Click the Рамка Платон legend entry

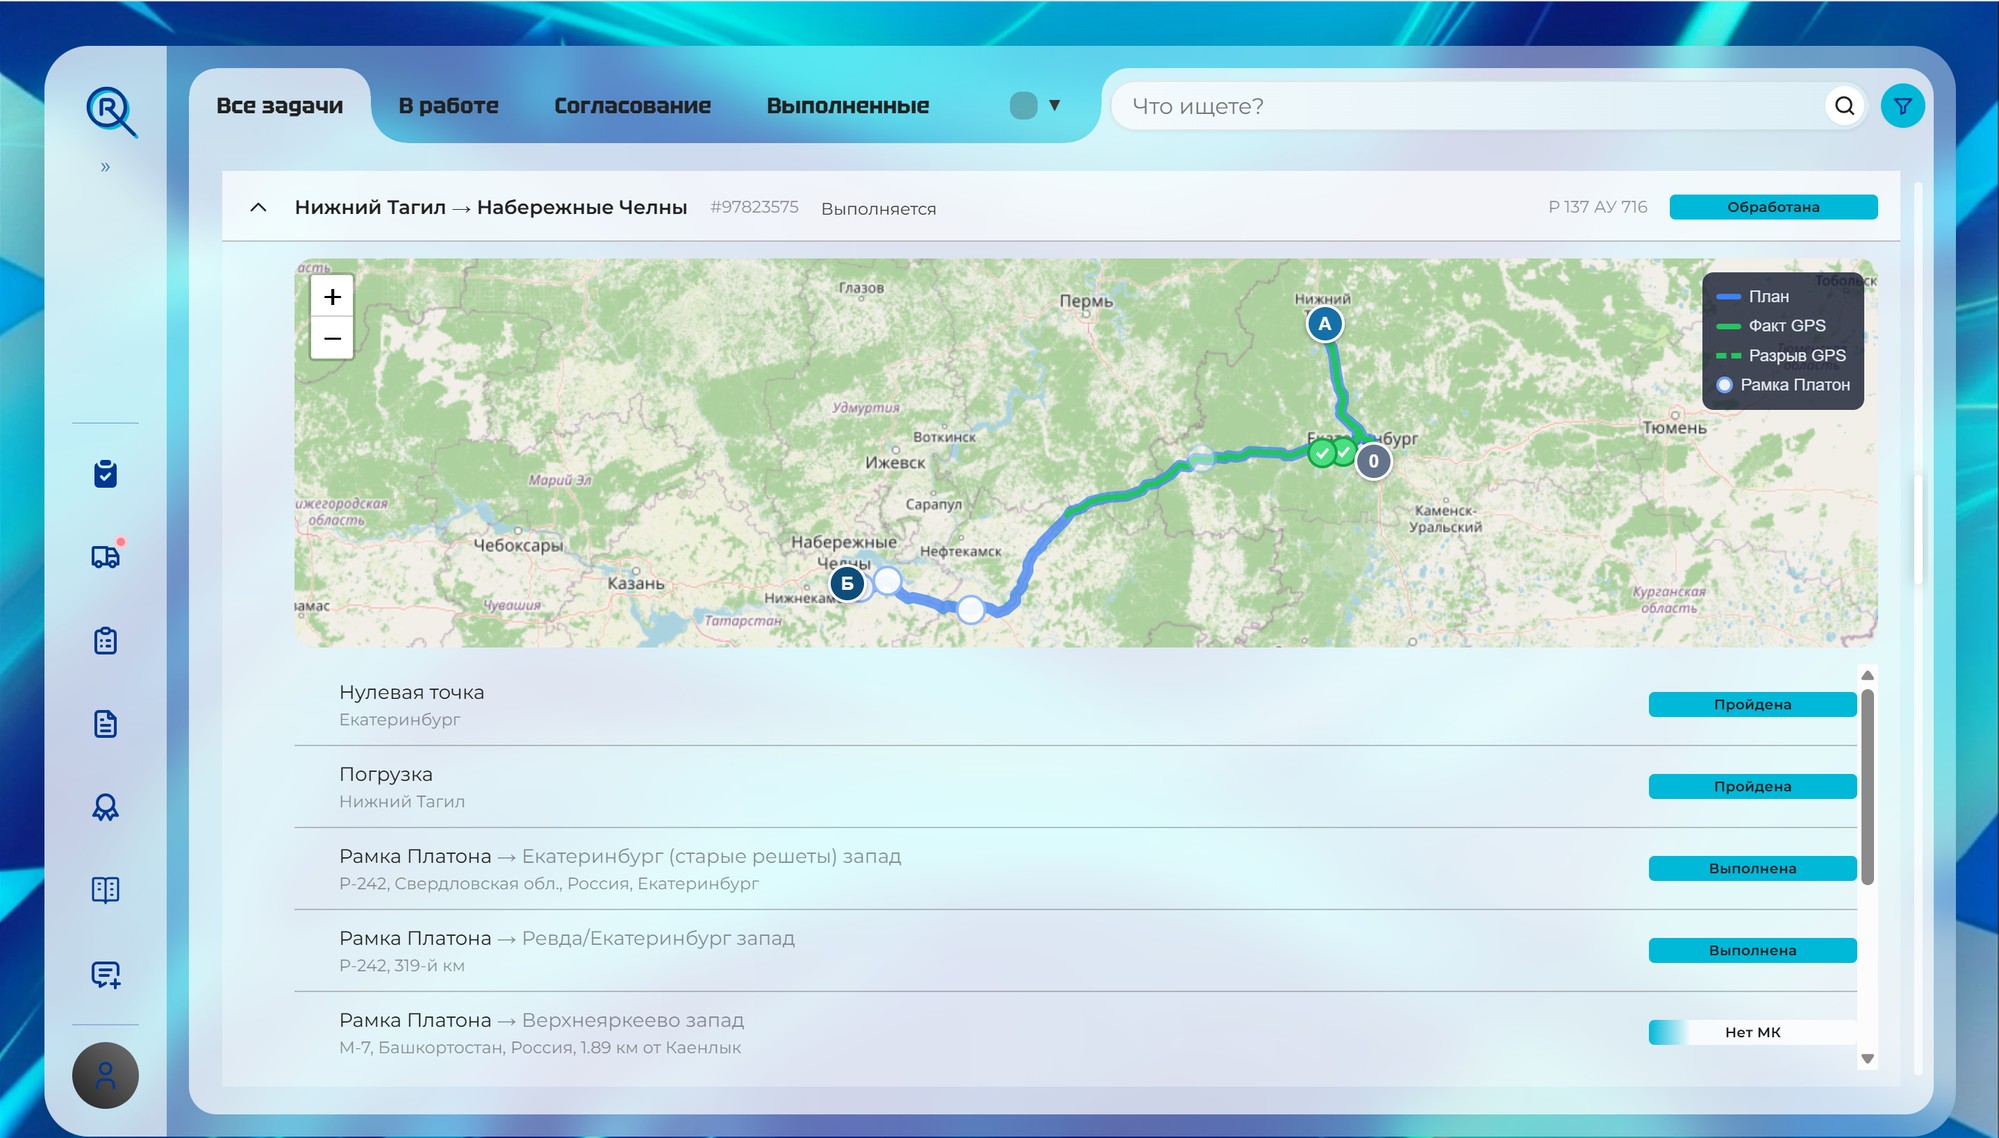(1783, 385)
